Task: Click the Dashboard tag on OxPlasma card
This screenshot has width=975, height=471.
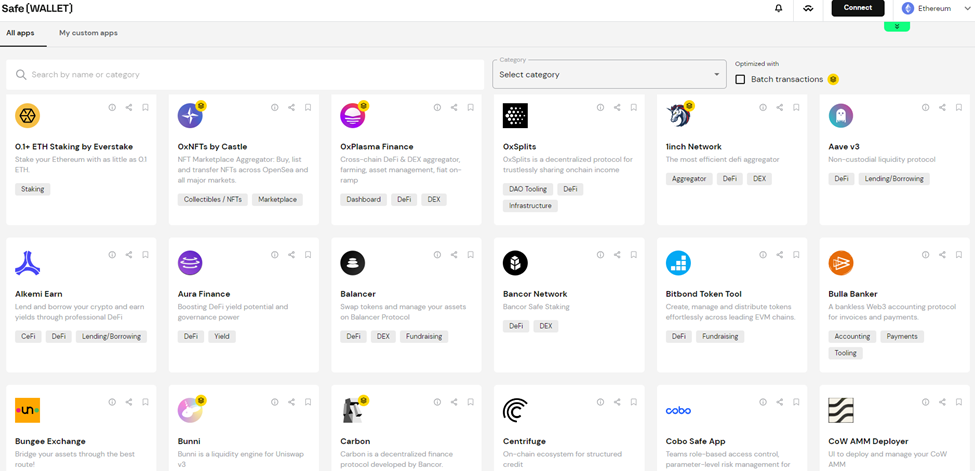Action: tap(364, 200)
